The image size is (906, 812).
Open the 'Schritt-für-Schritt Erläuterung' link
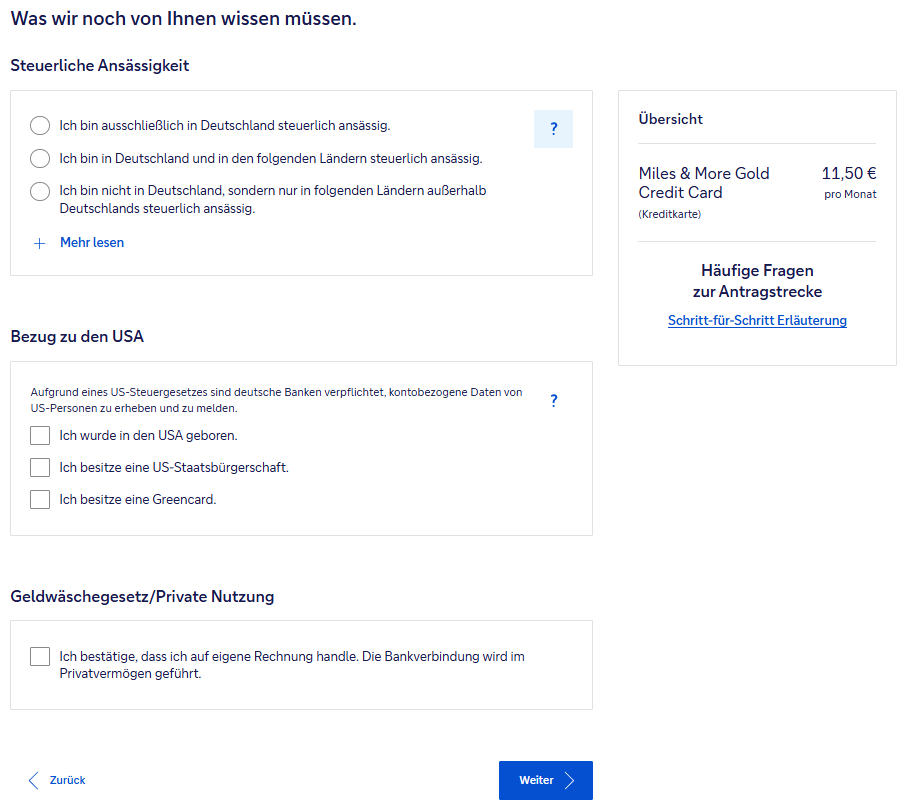757,321
